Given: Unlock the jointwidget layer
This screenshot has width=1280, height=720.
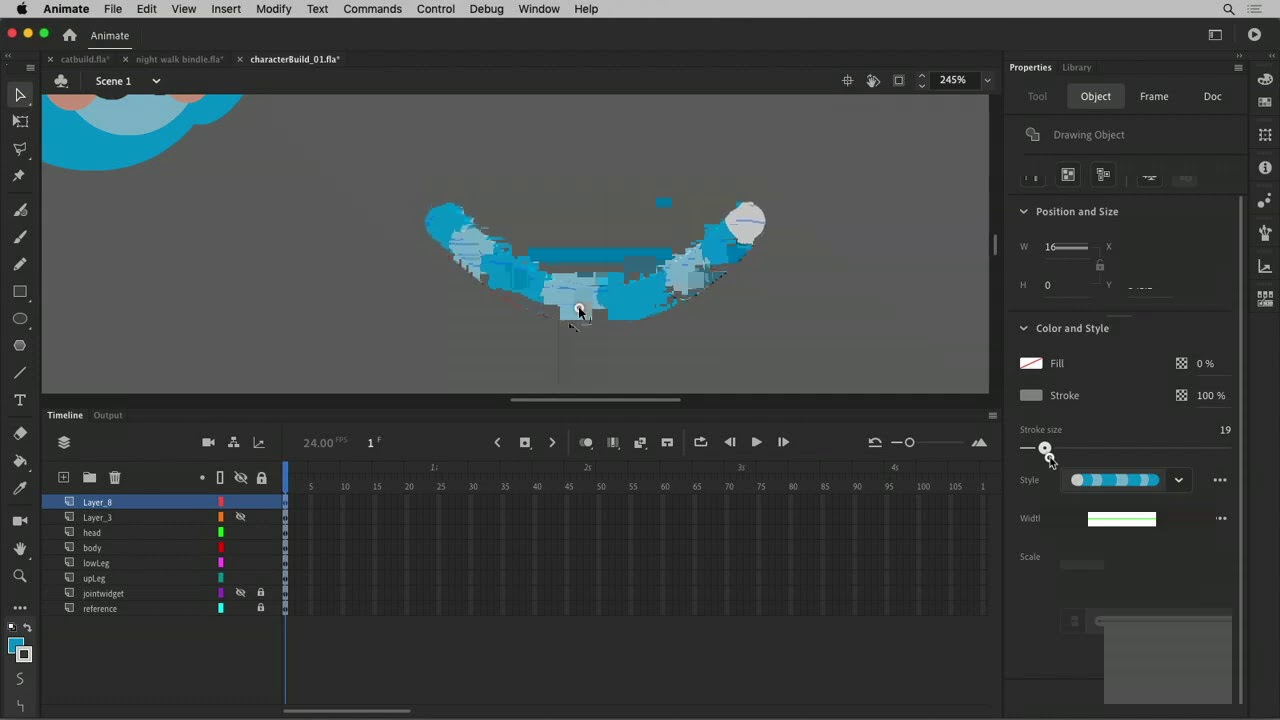Looking at the screenshot, I should pos(261,593).
